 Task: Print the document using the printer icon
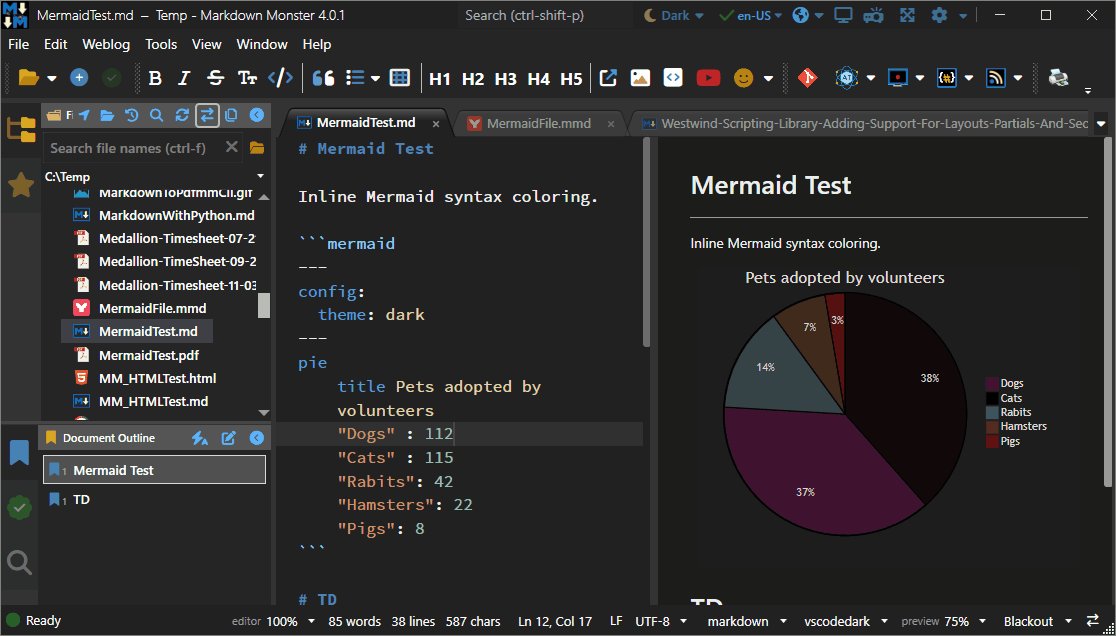[1058, 78]
